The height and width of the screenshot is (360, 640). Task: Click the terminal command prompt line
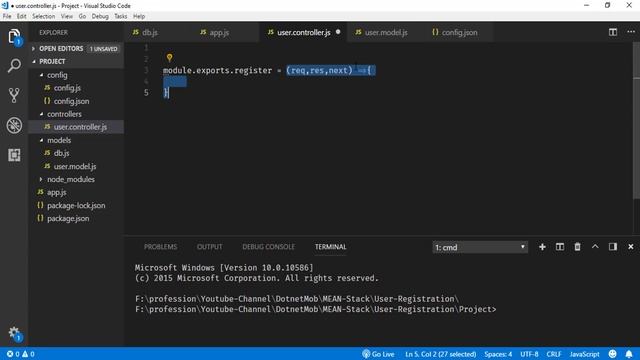click(316, 309)
